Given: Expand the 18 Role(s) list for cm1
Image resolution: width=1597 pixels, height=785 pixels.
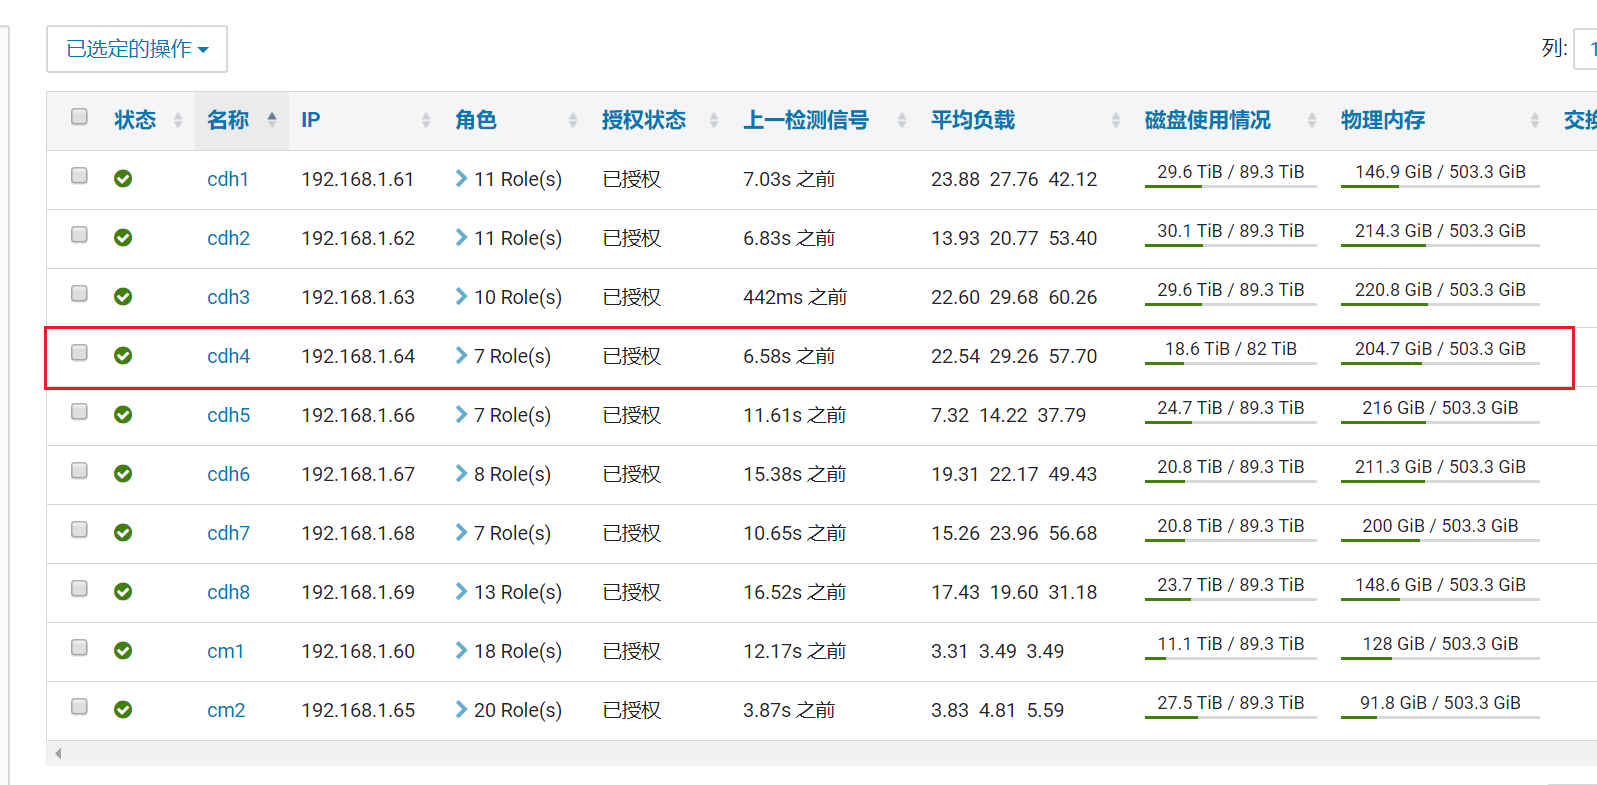Looking at the screenshot, I should pyautogui.click(x=508, y=651).
